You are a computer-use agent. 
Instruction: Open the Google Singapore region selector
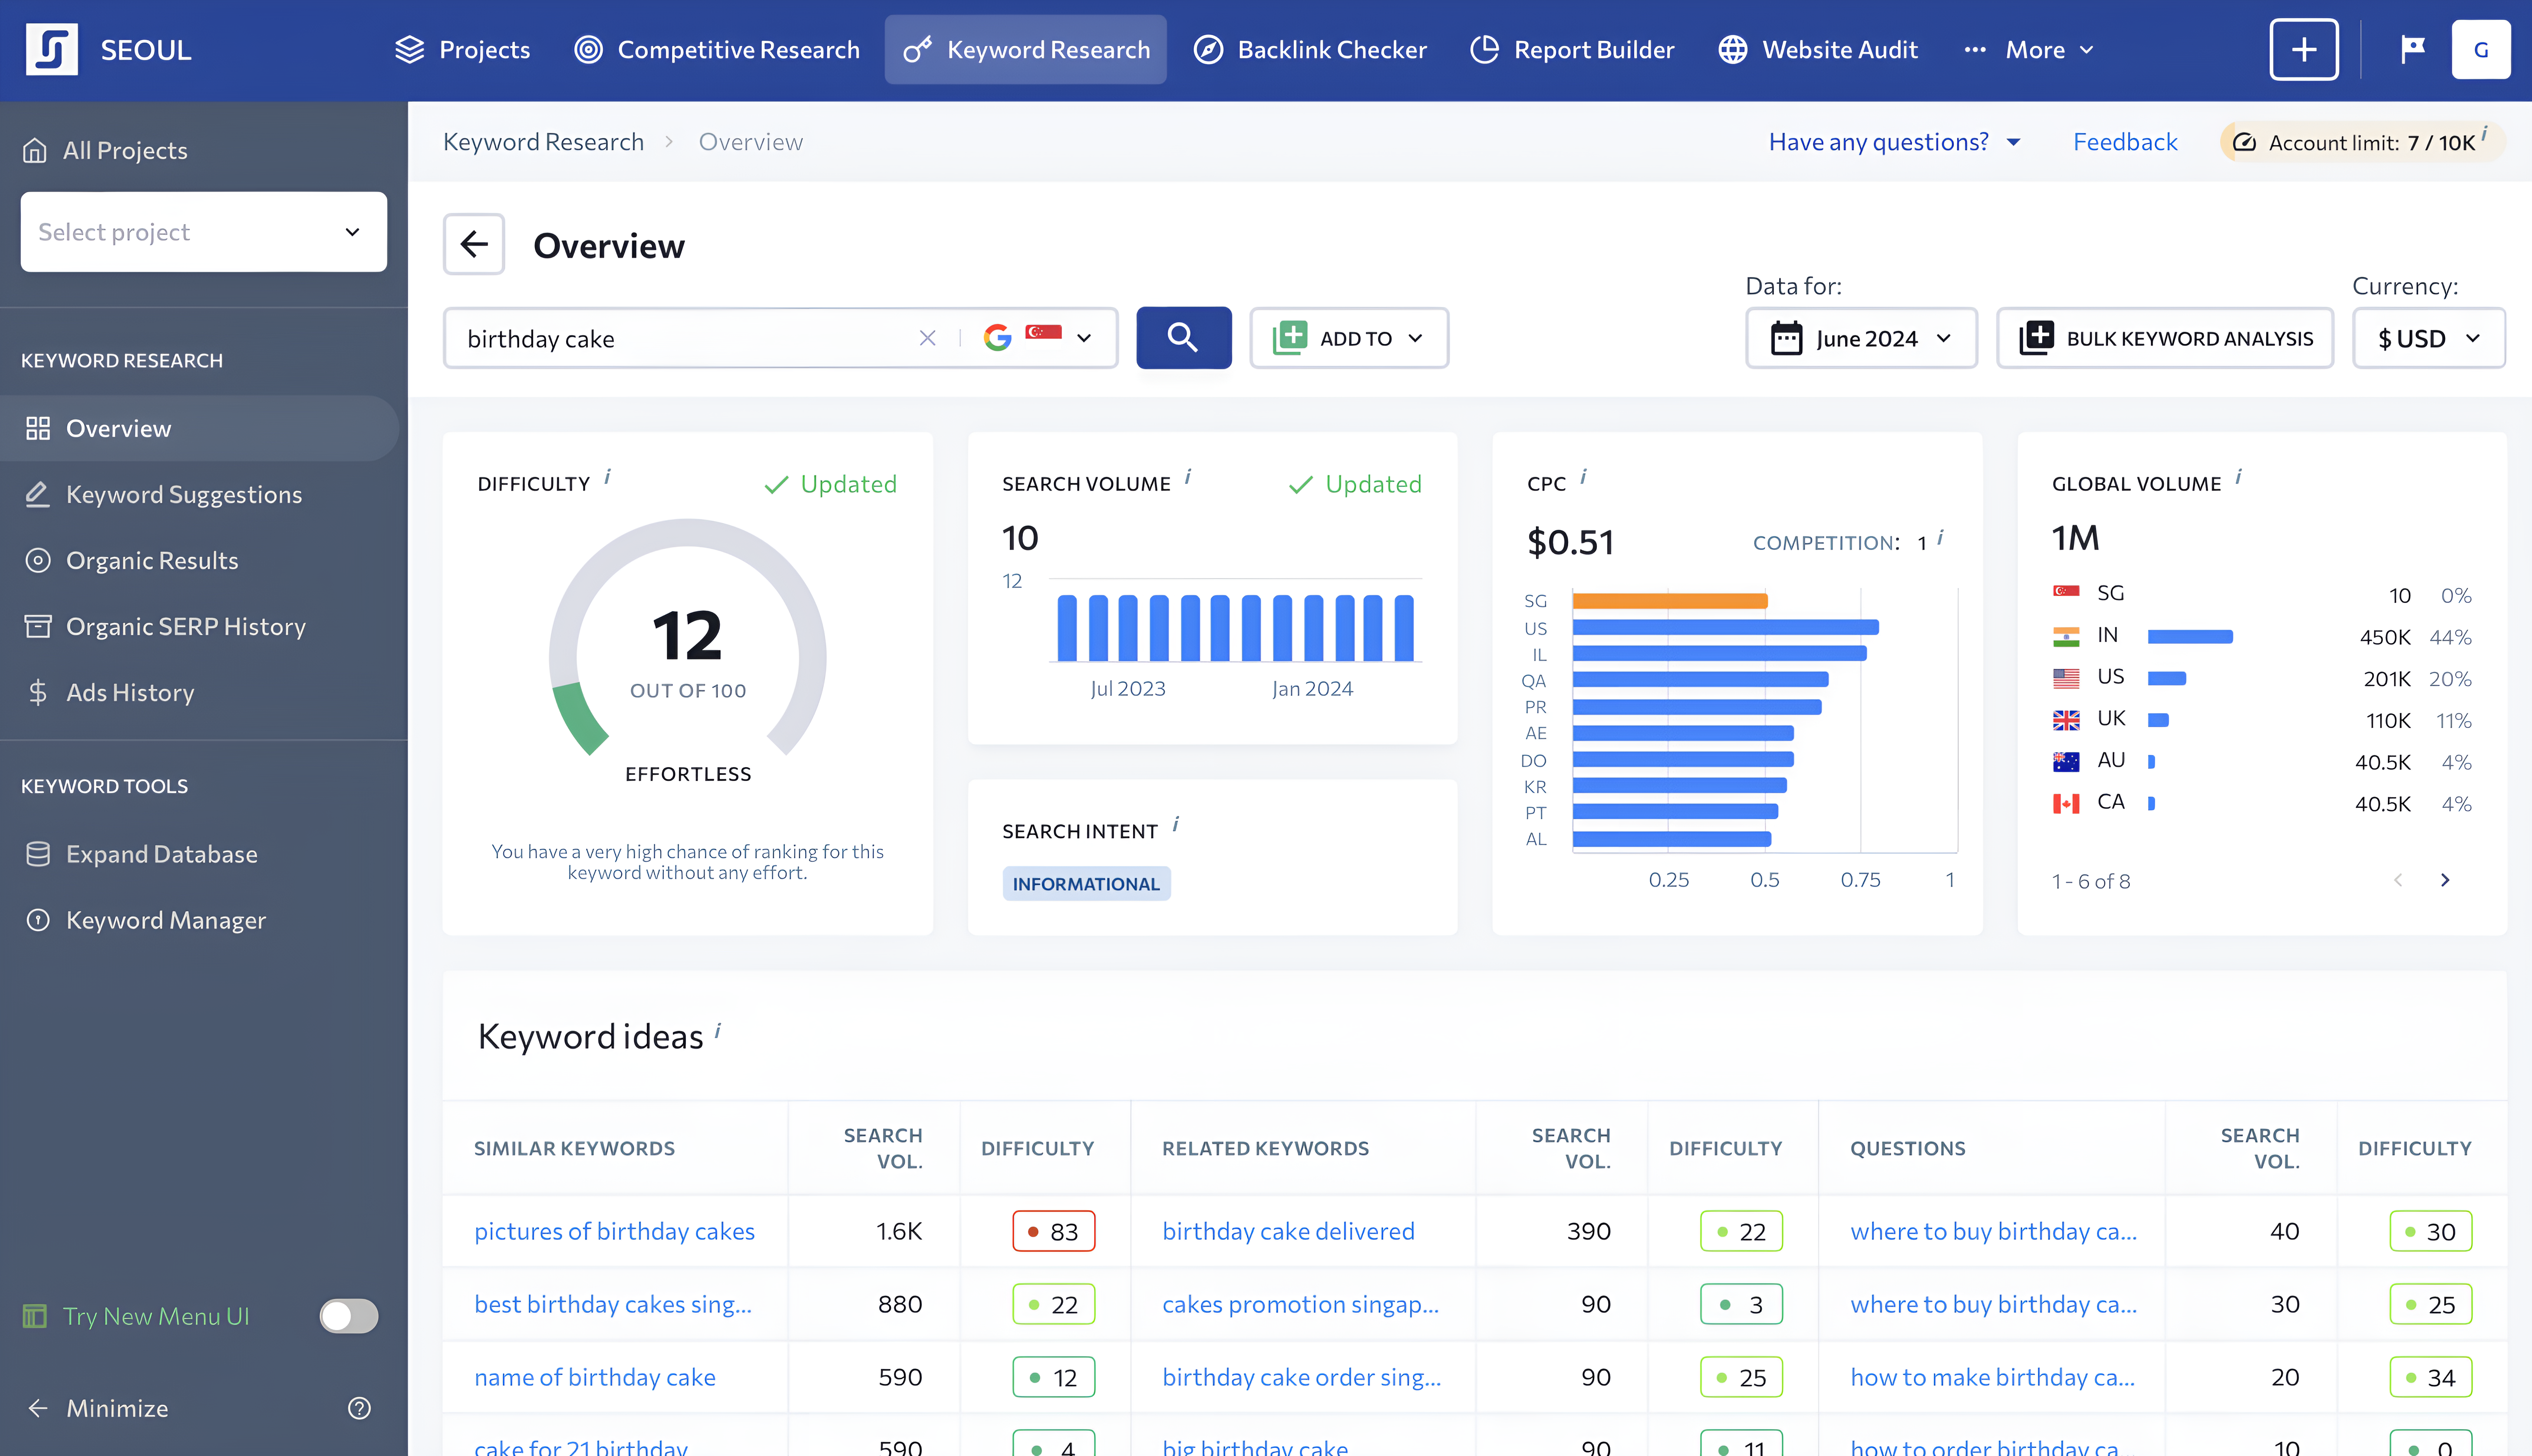(1037, 338)
